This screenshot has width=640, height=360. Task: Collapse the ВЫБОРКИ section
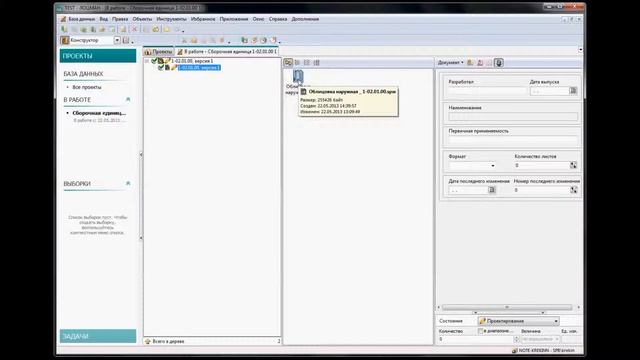point(128,184)
